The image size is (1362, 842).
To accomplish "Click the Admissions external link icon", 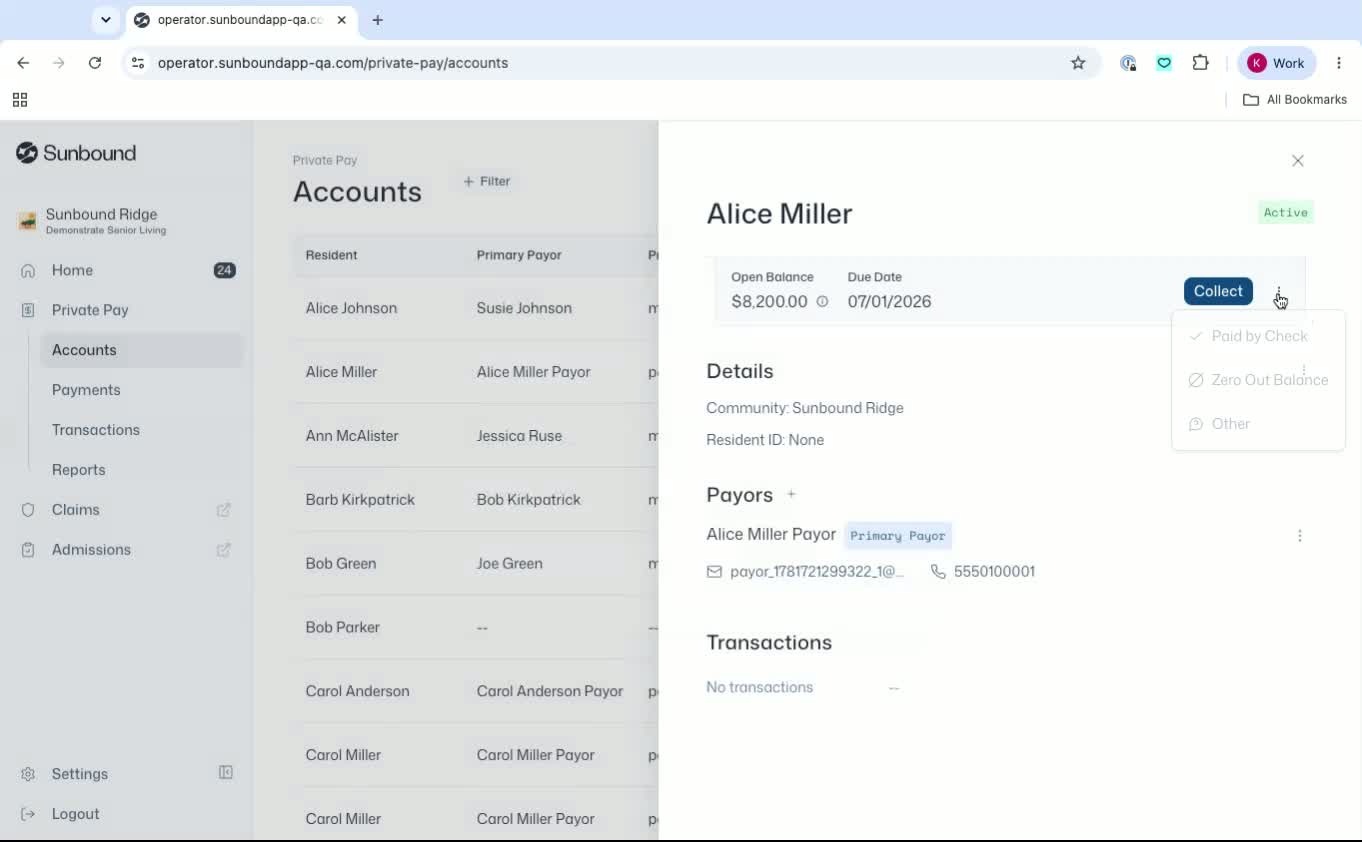I will coord(224,550).
